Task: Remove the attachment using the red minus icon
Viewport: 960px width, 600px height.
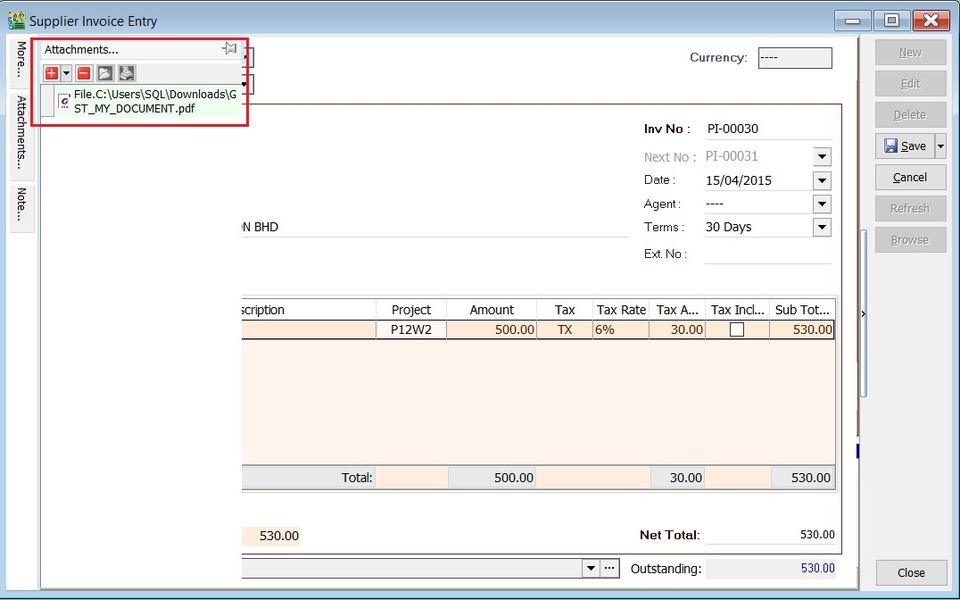Action: click(82, 73)
